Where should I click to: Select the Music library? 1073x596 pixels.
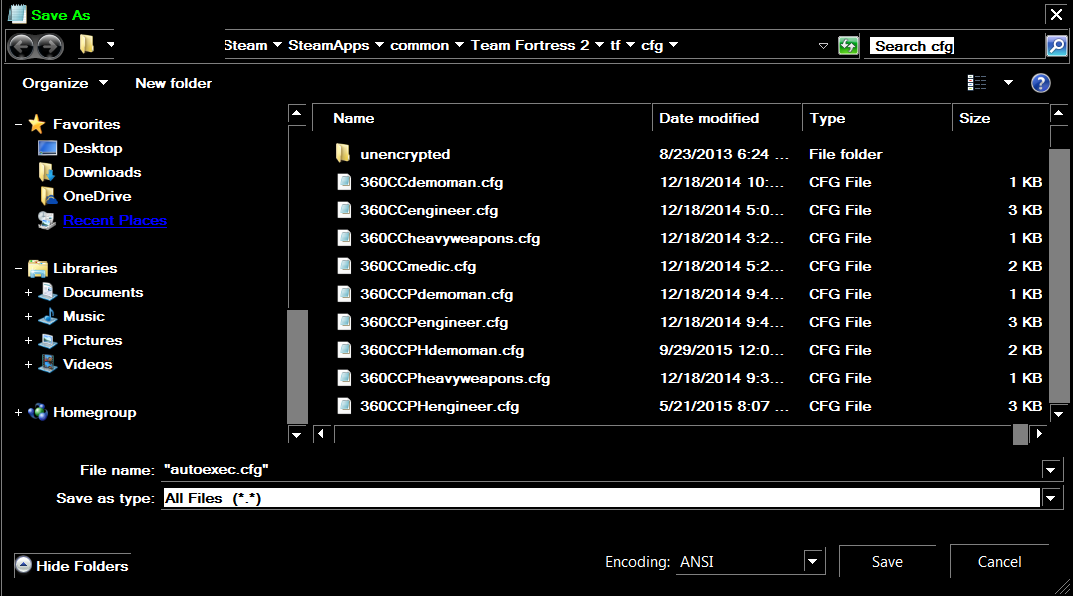[83, 316]
